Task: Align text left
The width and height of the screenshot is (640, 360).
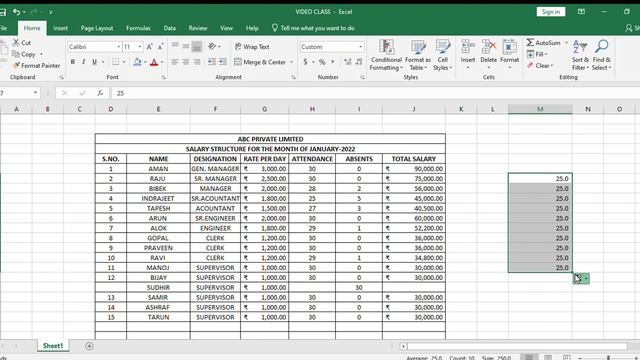Action: click(x=175, y=62)
